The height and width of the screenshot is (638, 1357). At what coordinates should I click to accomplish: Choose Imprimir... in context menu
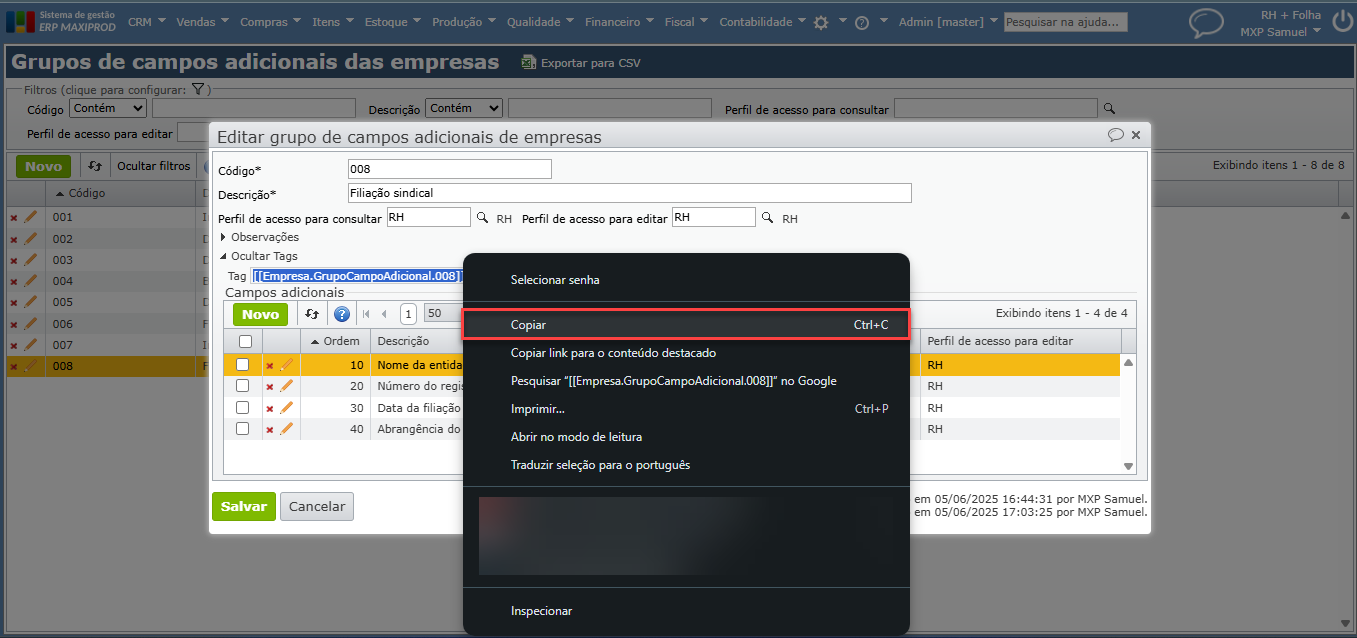point(686,409)
